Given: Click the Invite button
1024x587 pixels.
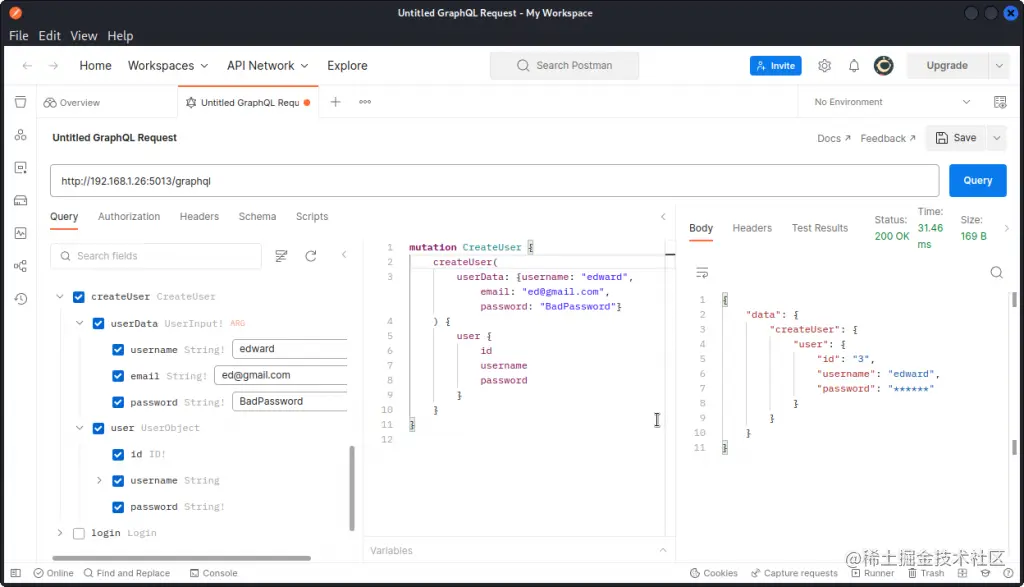Looking at the screenshot, I should [x=775, y=65].
